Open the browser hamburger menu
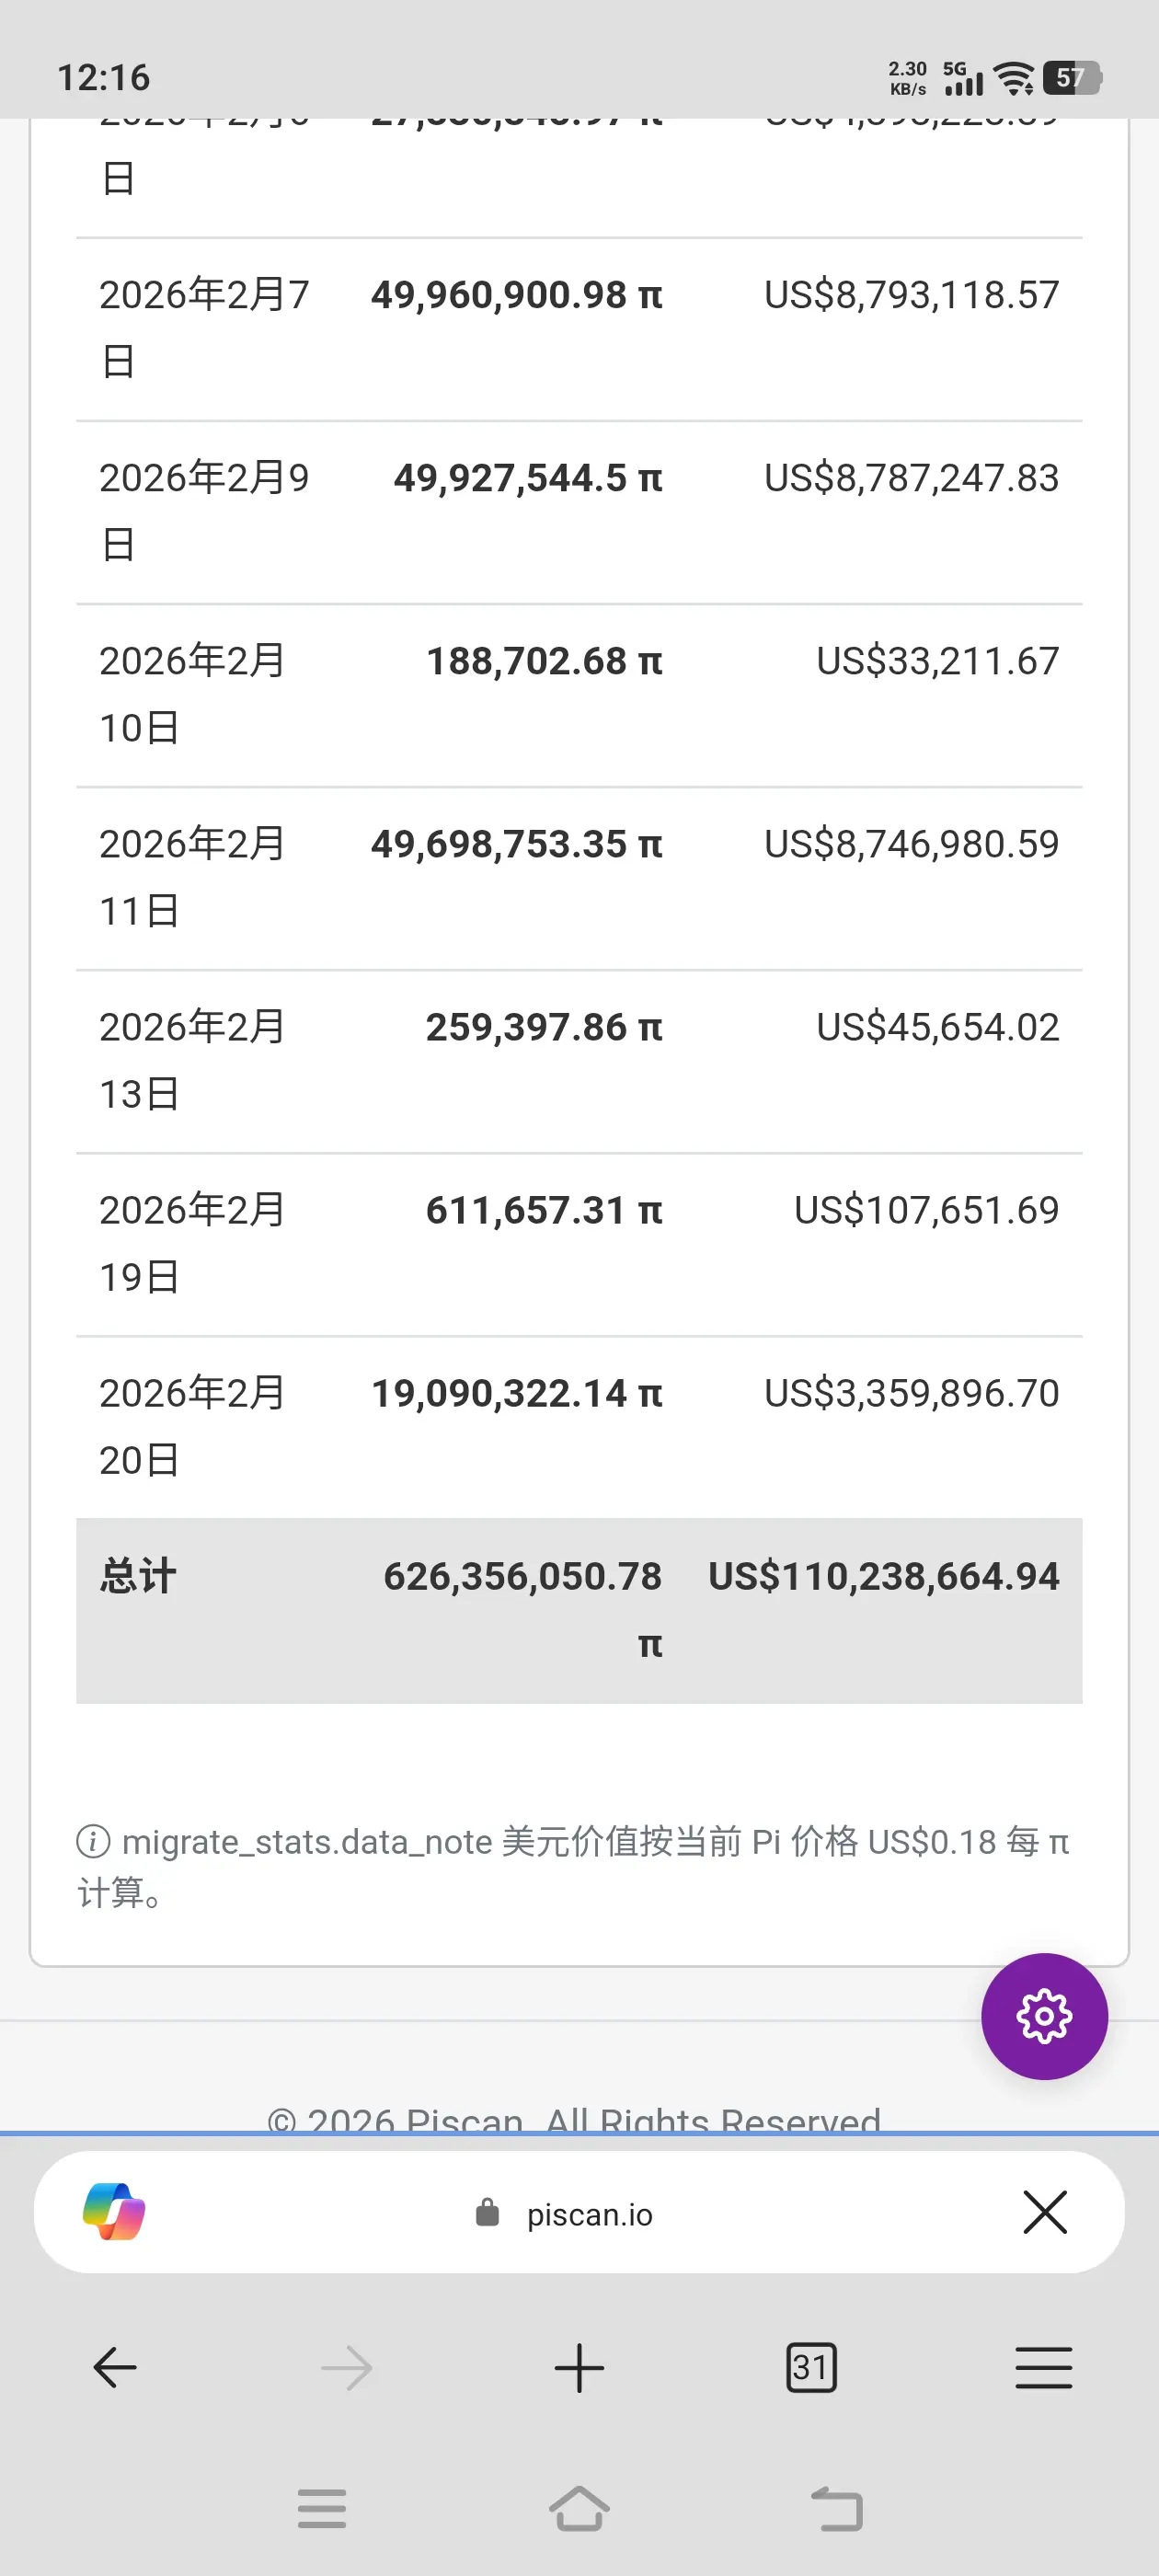Screen dimensions: 1159x2576 (x=1043, y=2367)
